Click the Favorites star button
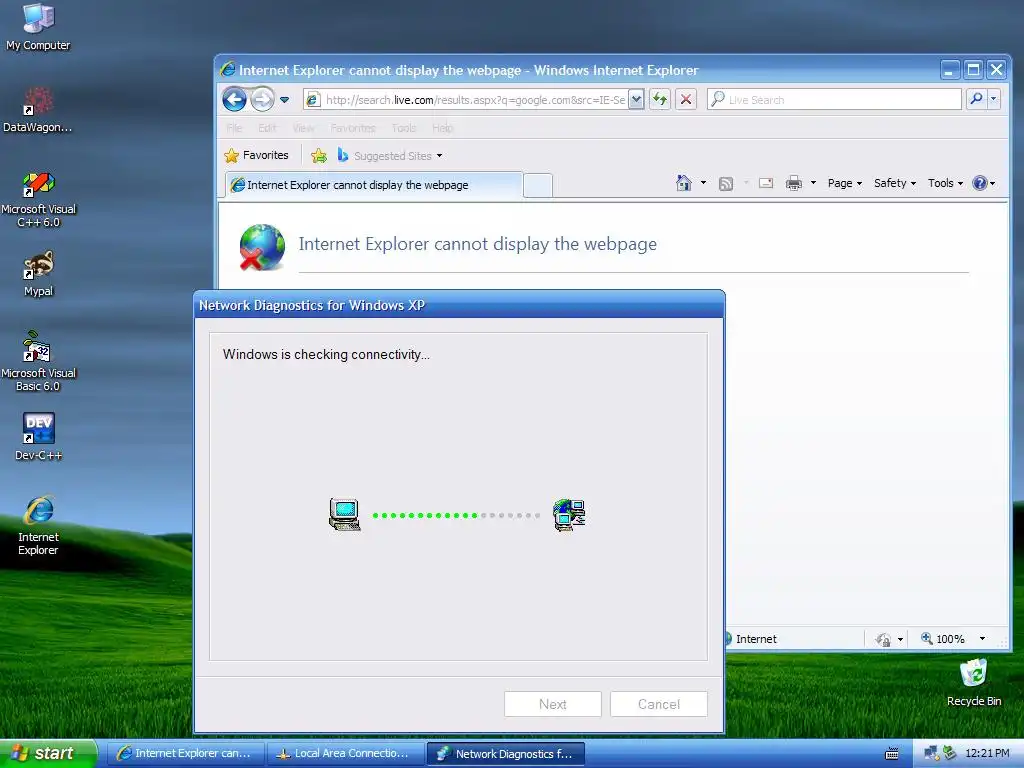The height and width of the screenshot is (768, 1024). click(256, 155)
